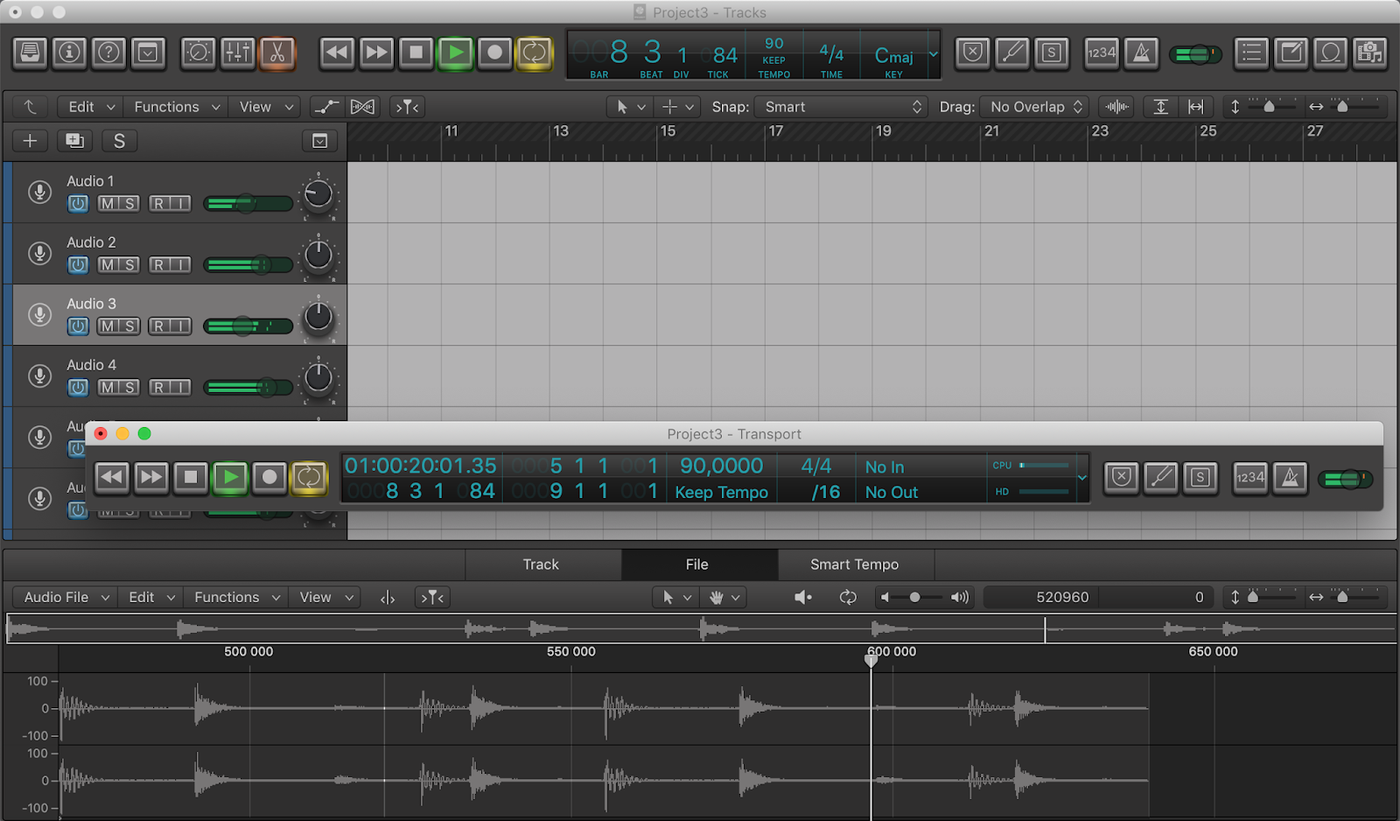Screen dimensions: 1400x821
Task: Open the Note Pads button
Action: 1291,52
